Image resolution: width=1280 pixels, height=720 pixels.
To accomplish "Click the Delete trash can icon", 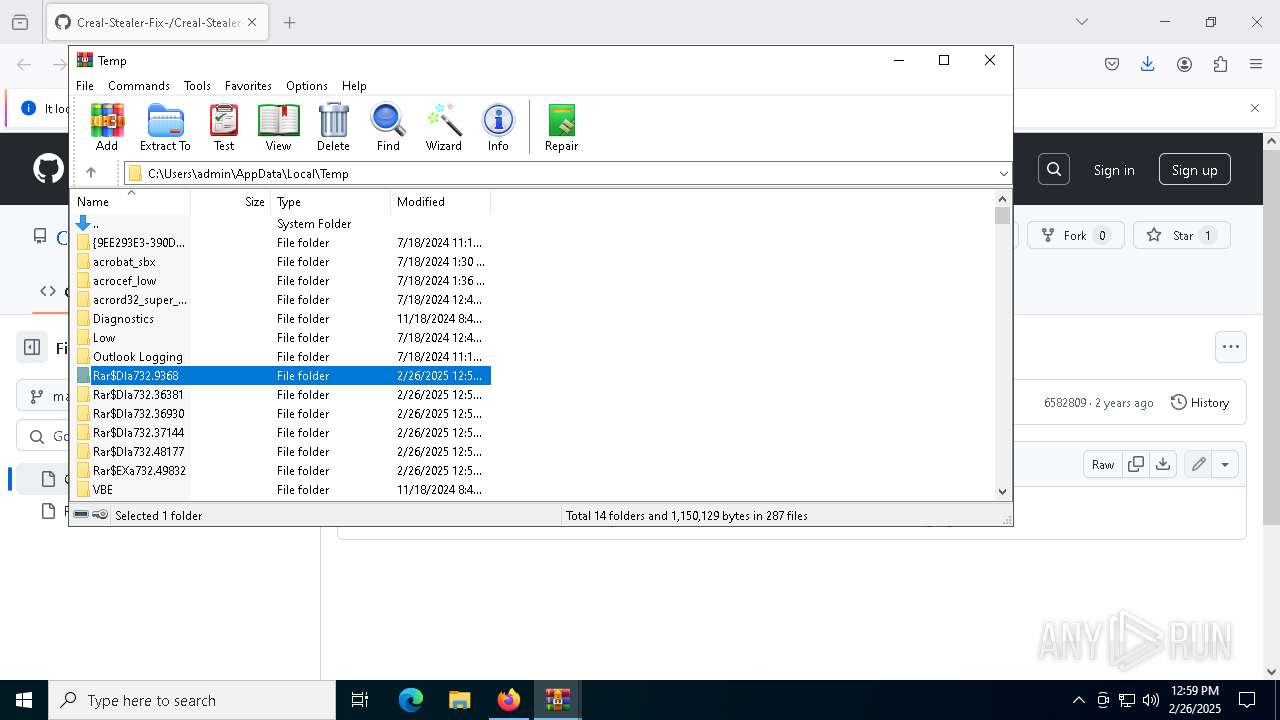I will coord(333,127).
